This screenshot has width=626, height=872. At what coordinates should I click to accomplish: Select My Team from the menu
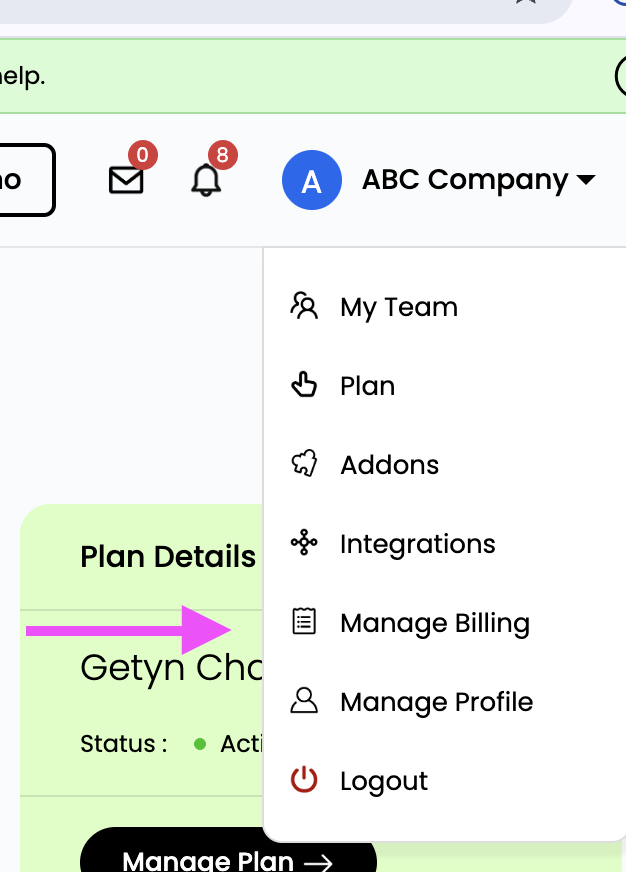pos(399,307)
